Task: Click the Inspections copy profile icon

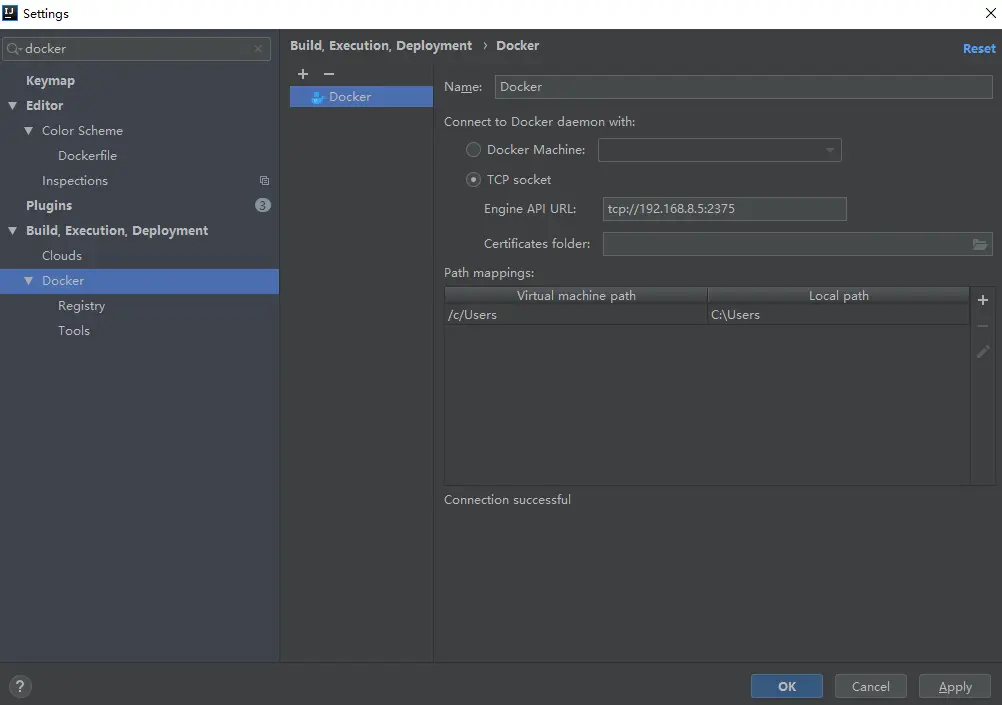Action: 265,181
